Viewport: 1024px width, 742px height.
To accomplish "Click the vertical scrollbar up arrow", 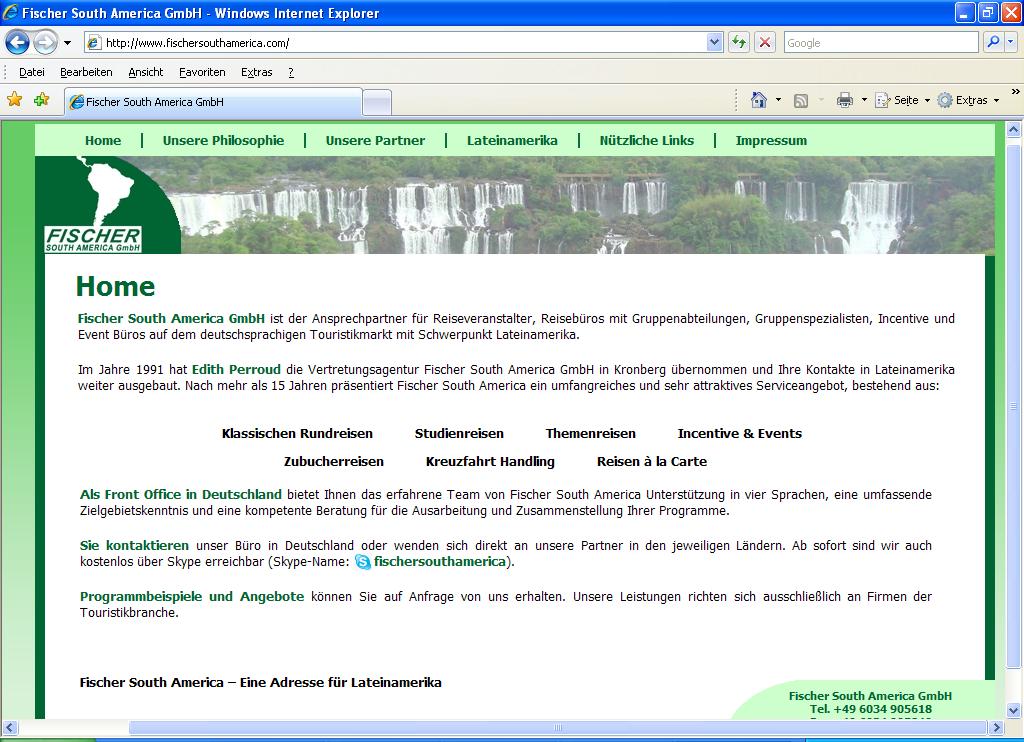I will click(x=1013, y=129).
